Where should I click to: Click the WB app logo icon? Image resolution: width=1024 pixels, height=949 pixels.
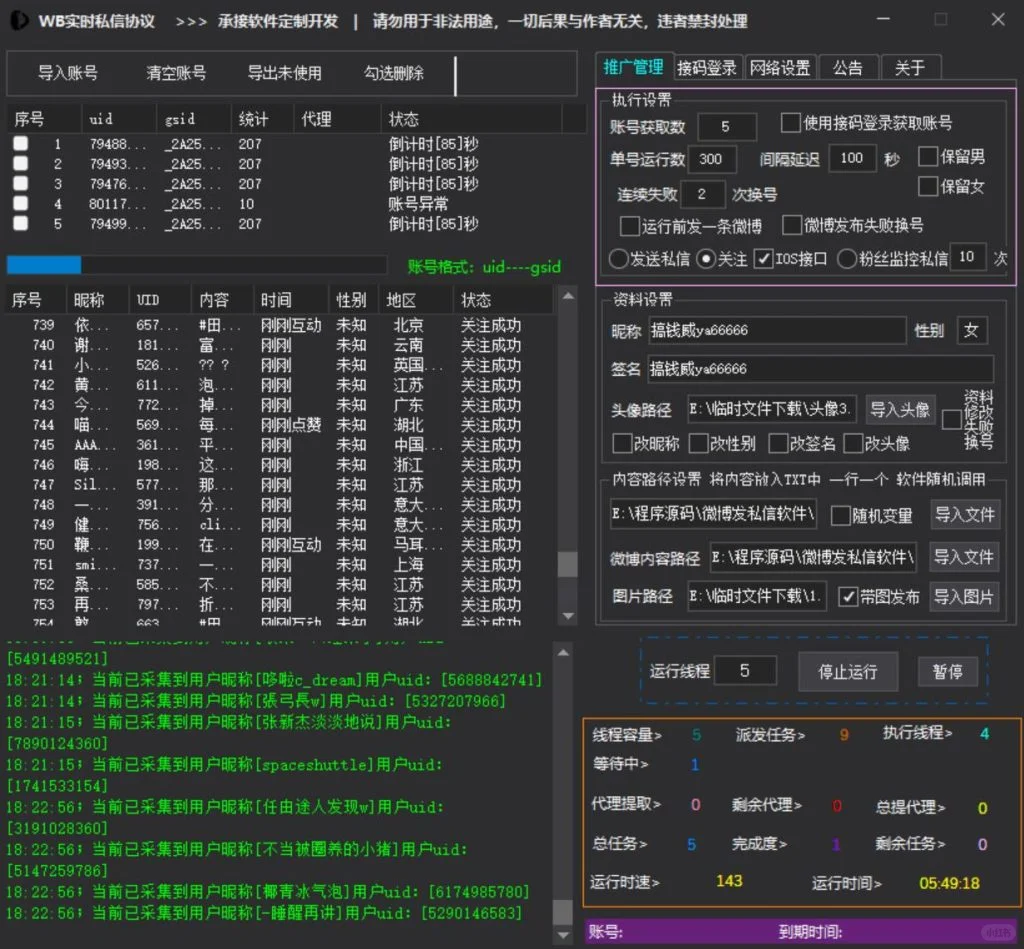(18, 20)
